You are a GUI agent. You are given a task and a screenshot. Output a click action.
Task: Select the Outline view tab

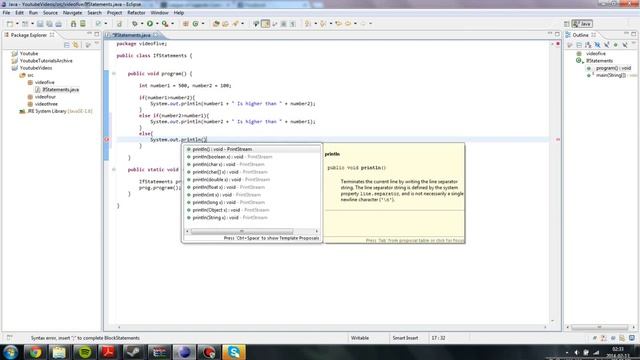580,35
